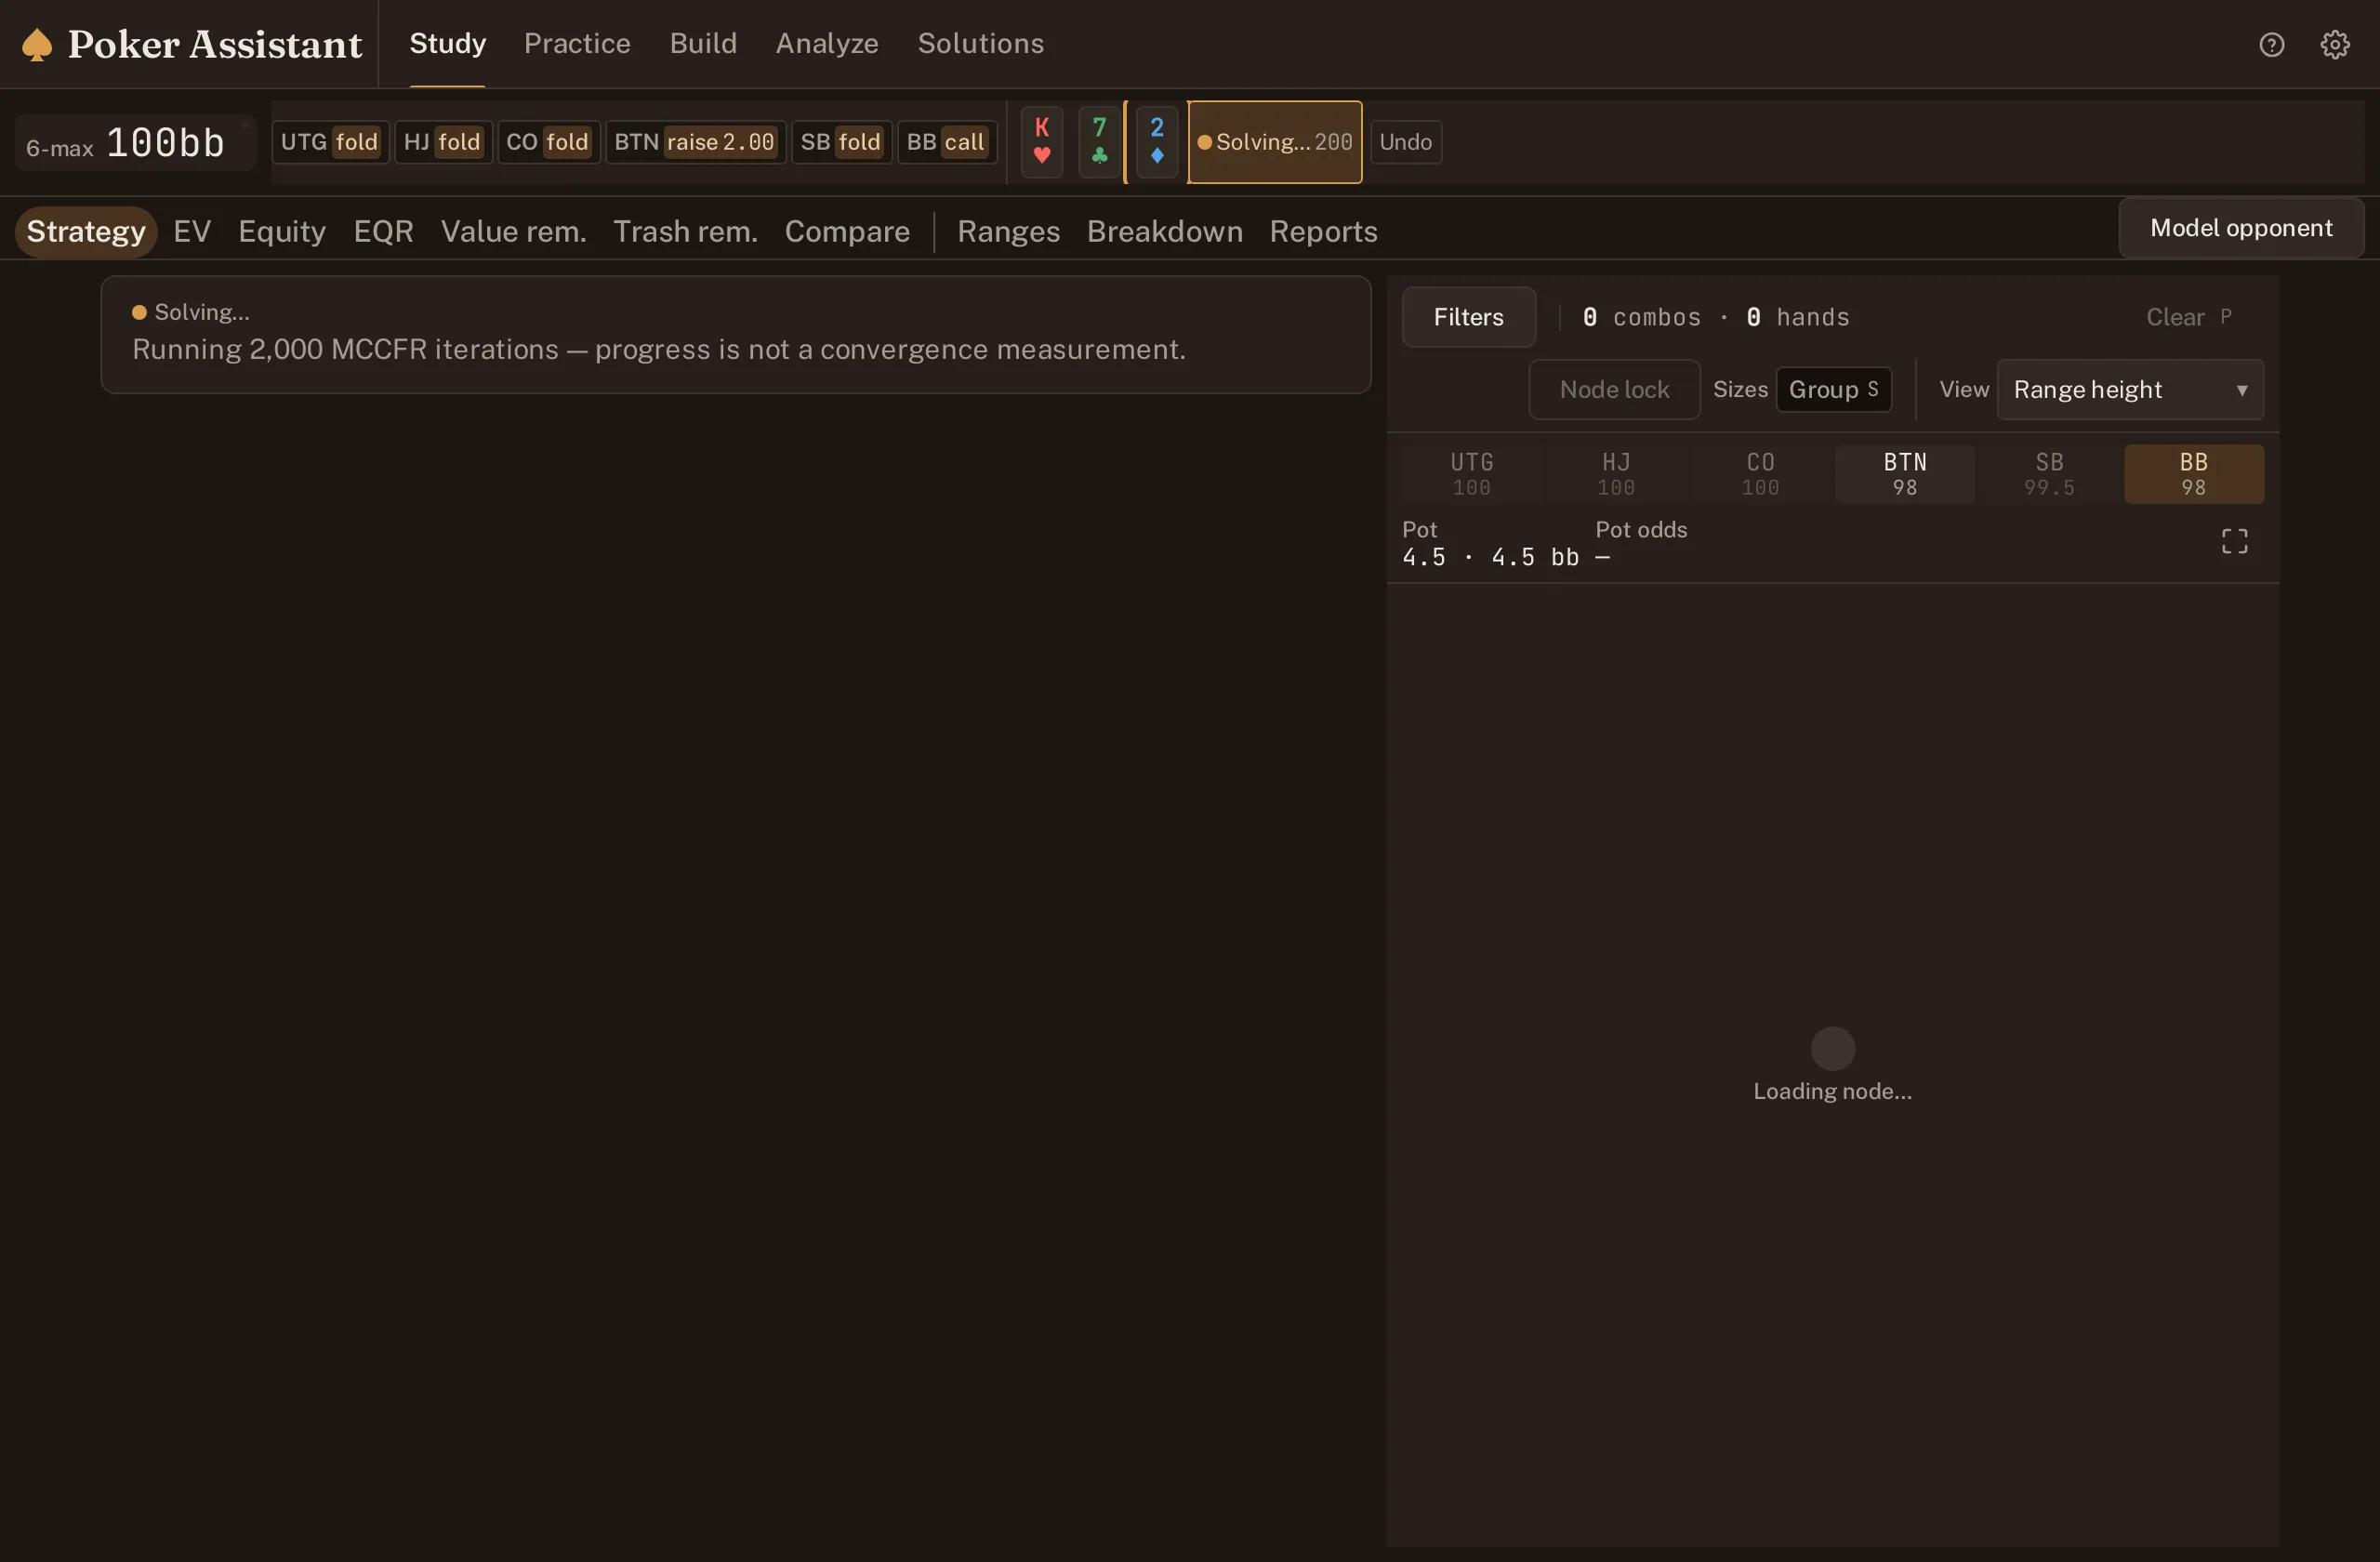The height and width of the screenshot is (1562, 2380).
Task: Open the Ranges tab
Action: point(1008,232)
